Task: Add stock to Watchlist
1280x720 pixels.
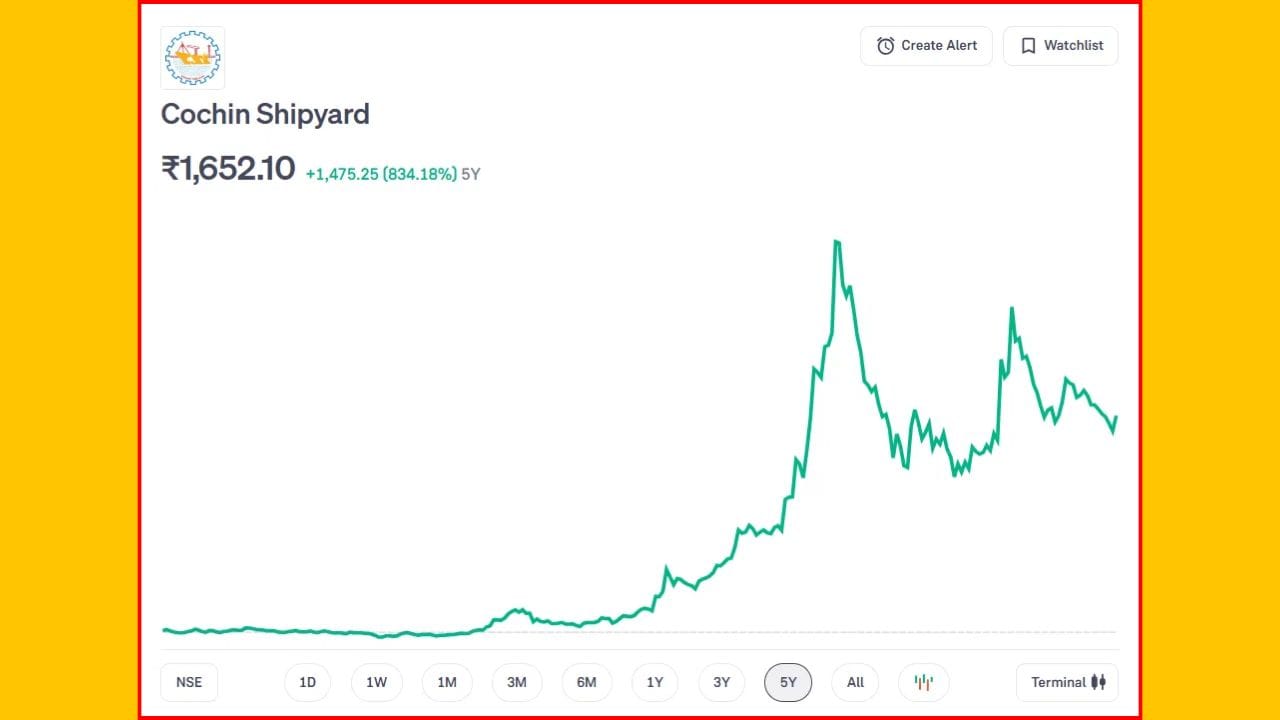Action: [1061, 46]
